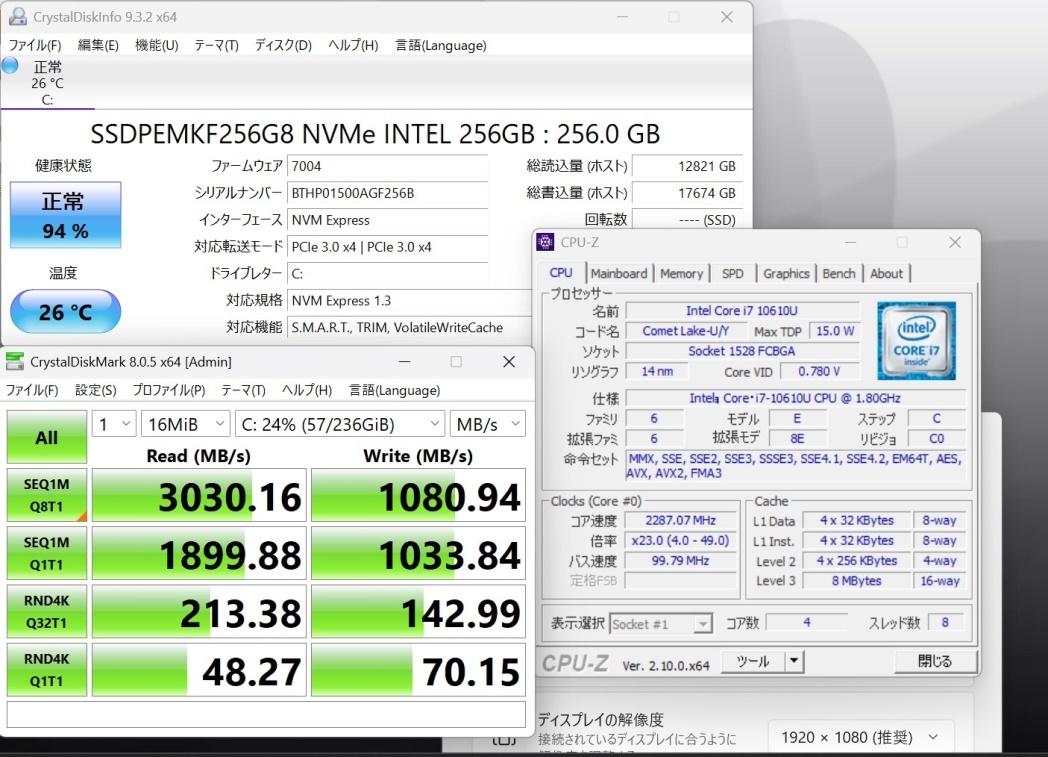Click the processor name Intel Core i7 10610U
Viewport: 1048px width, 757px height.
[742, 311]
